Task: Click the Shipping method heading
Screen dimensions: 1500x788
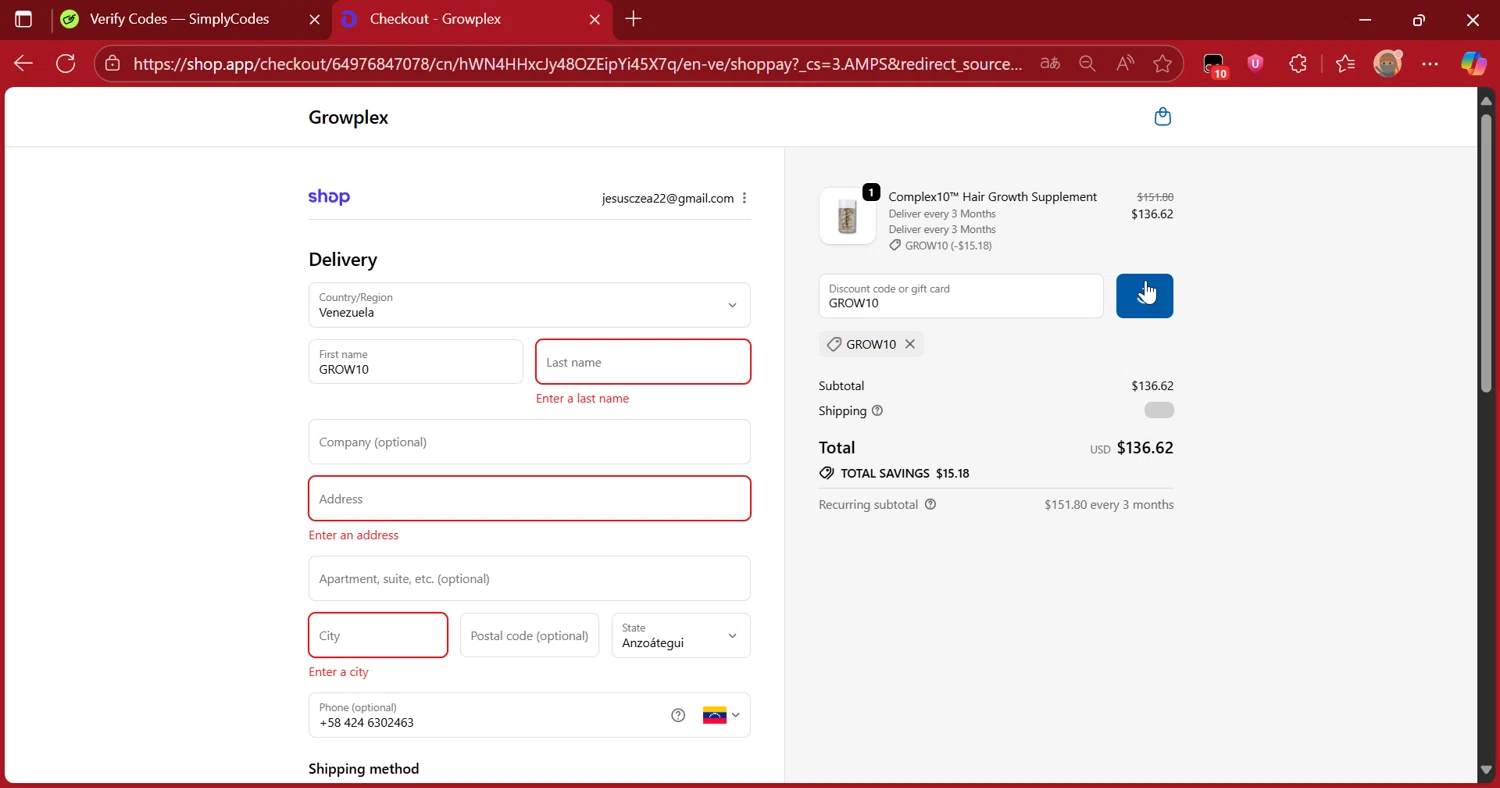Action: (364, 769)
